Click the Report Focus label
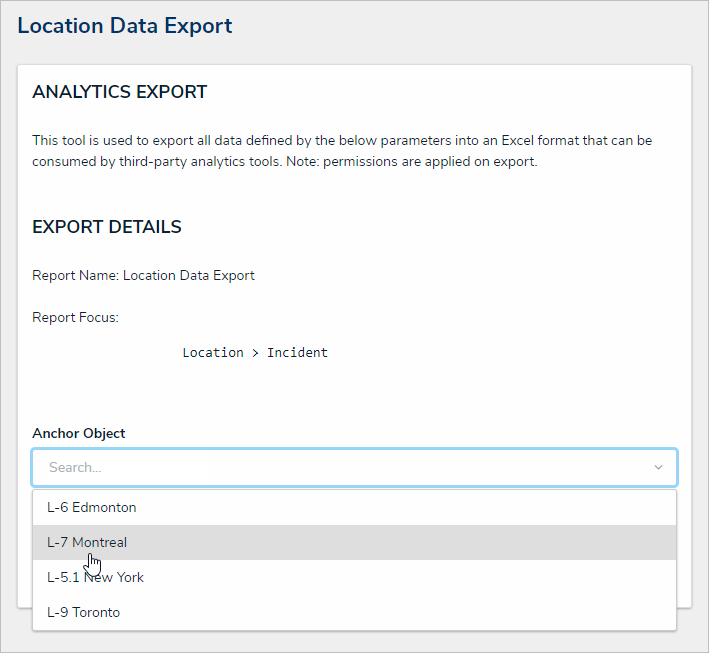 coord(75,318)
